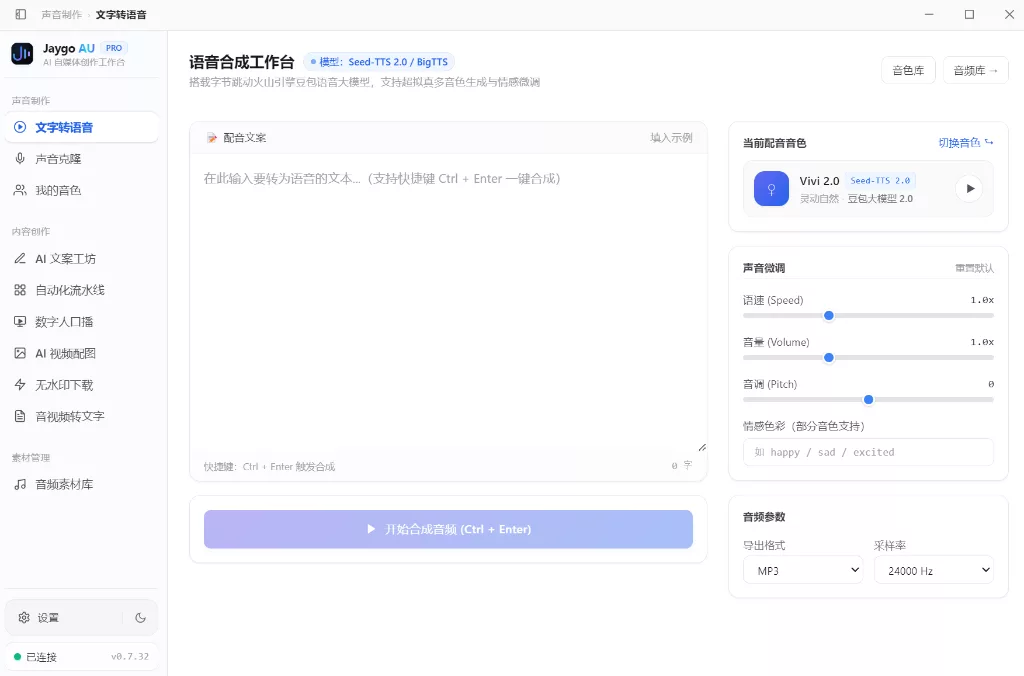
Task: Click the 配音文案 notepad icon
Action: pyautogui.click(x=212, y=138)
